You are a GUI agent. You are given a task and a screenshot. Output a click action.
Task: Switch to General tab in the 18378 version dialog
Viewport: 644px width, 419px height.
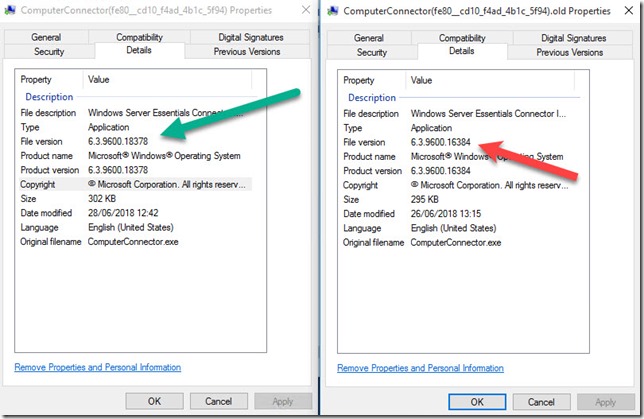point(46,37)
